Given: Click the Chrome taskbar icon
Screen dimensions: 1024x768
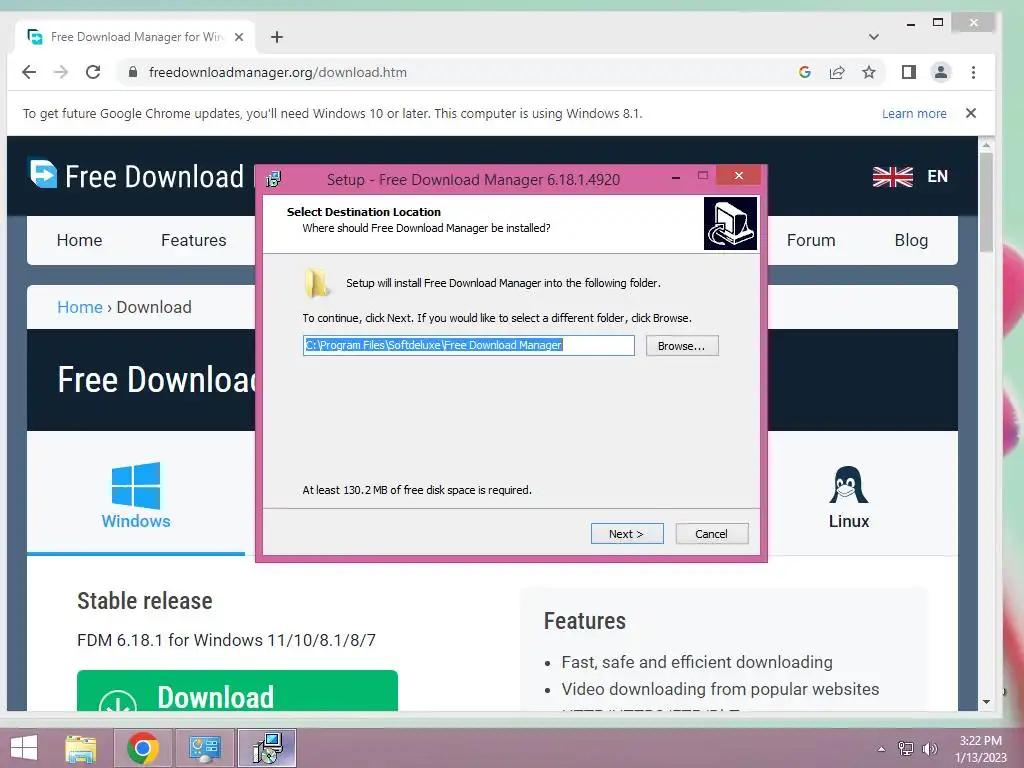Looking at the screenshot, I should 143,748.
